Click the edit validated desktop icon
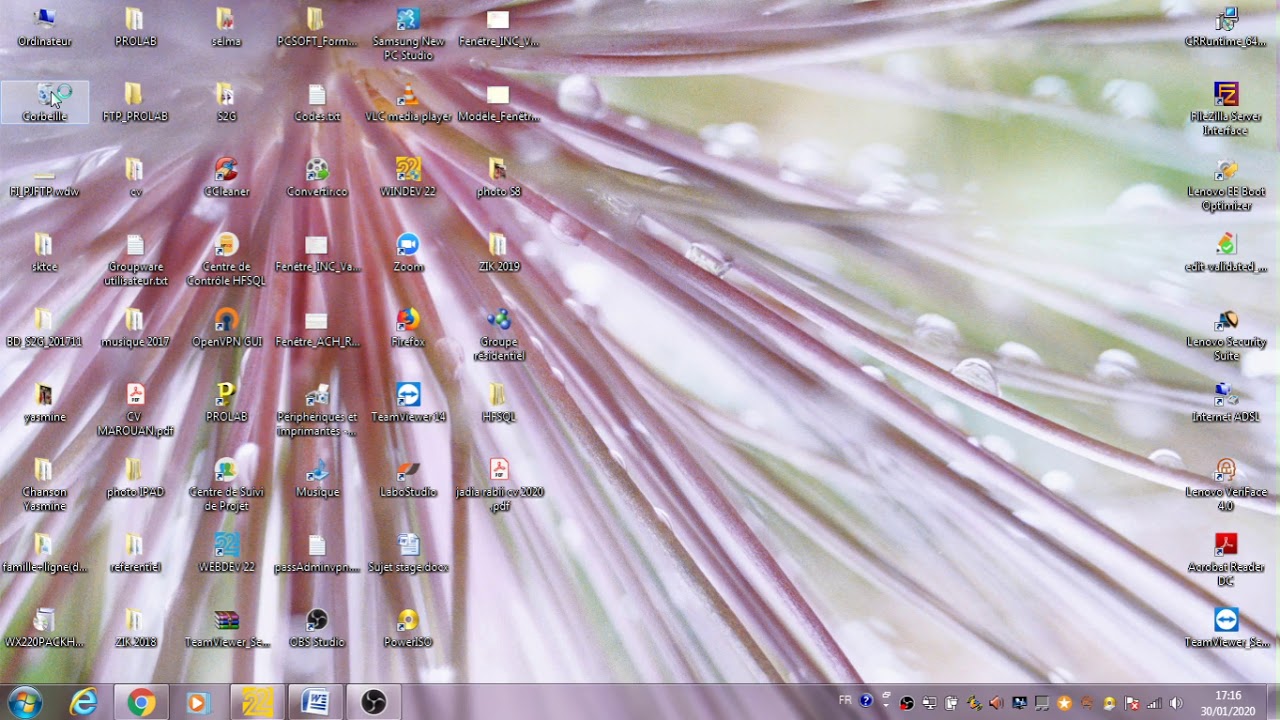Image resolution: width=1280 pixels, height=720 pixels. 1226,252
